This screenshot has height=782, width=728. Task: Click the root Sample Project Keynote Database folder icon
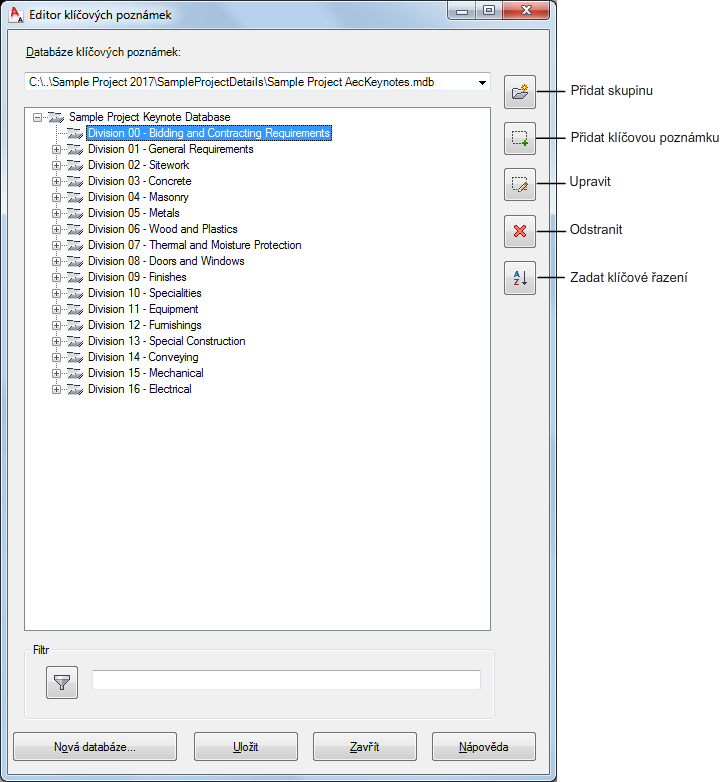[56, 118]
